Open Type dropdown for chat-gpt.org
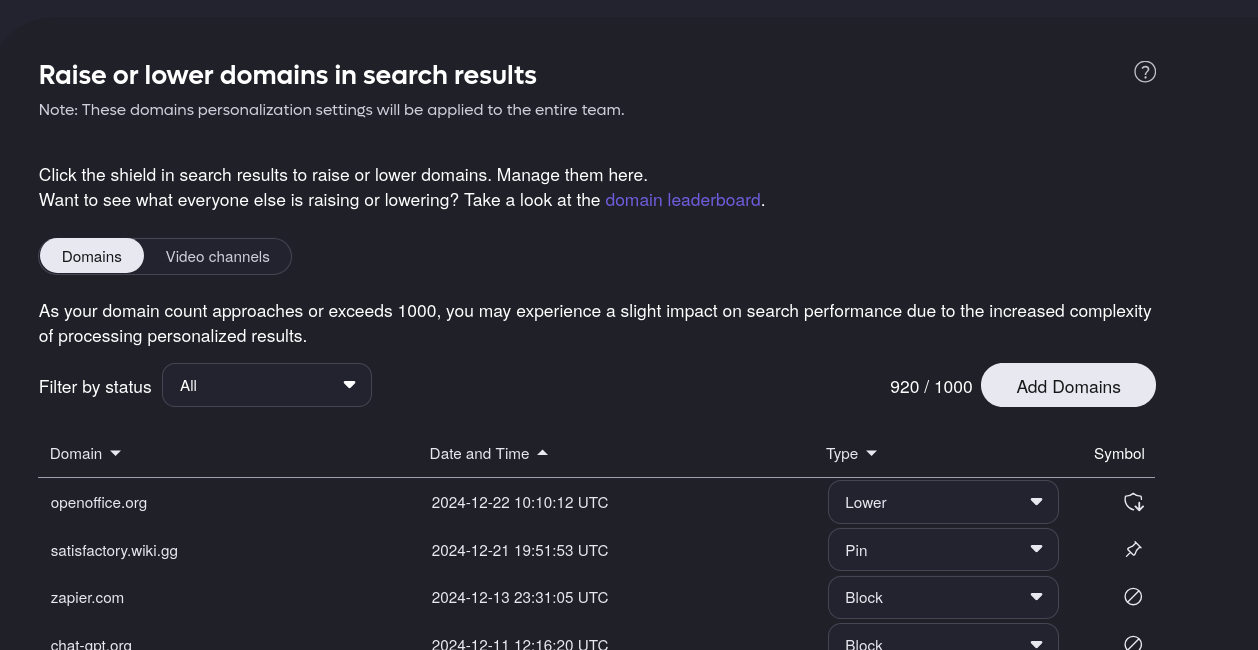 click(x=942, y=641)
